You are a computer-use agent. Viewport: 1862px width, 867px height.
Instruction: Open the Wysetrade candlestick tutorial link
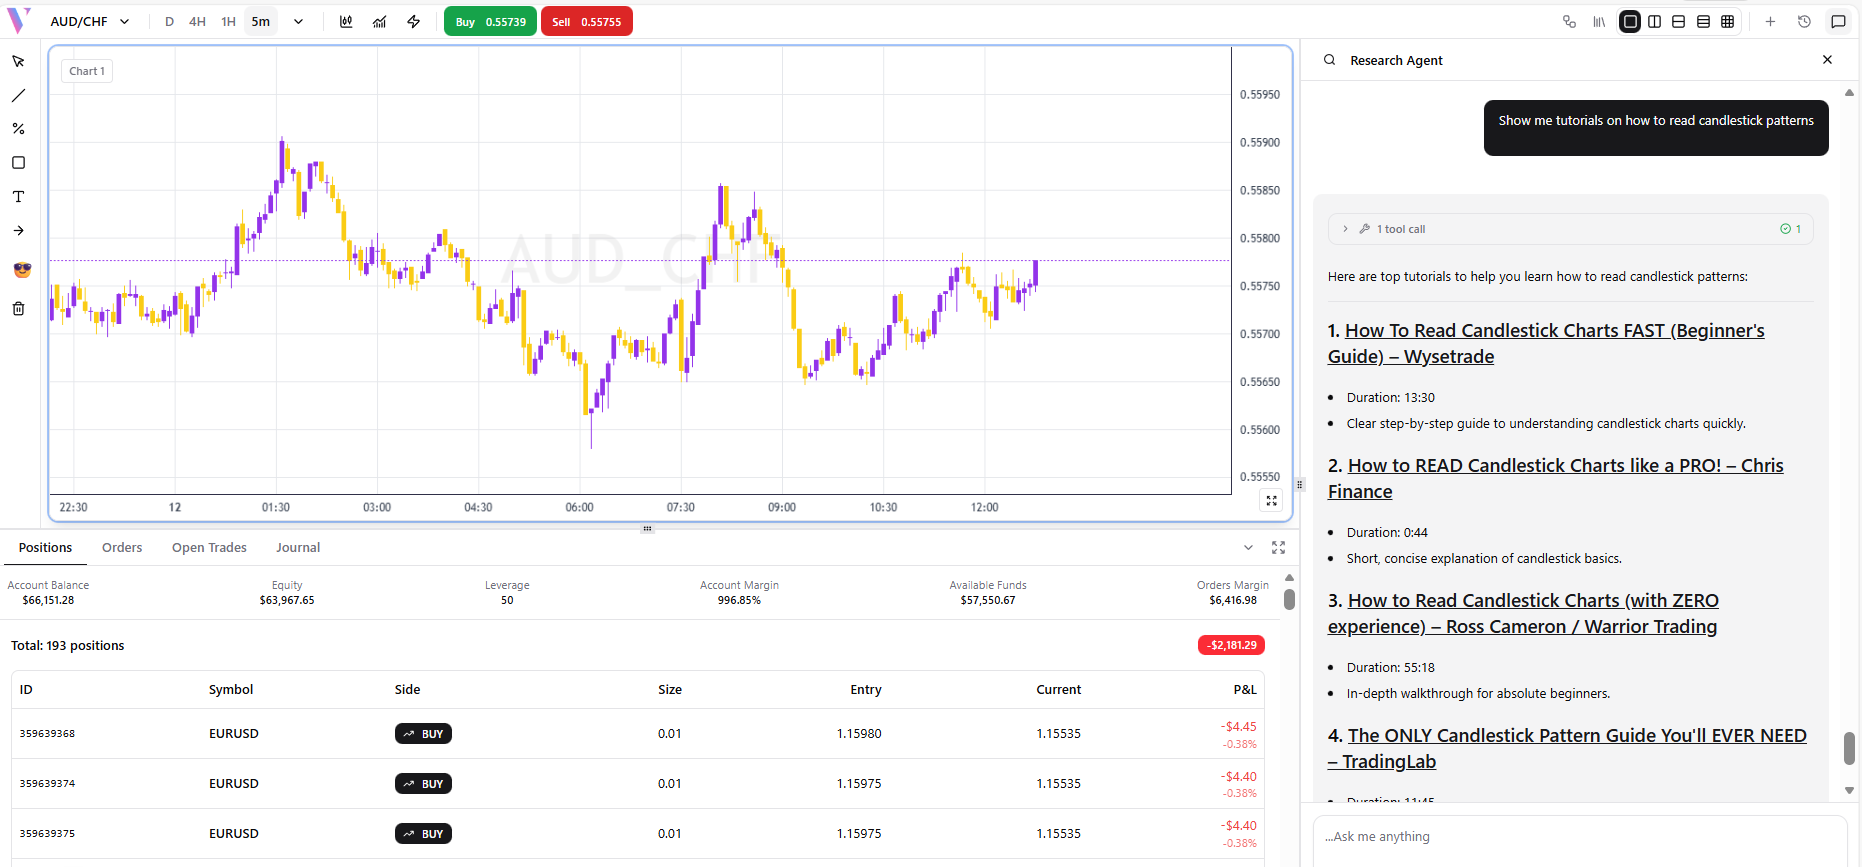[x=1545, y=343]
